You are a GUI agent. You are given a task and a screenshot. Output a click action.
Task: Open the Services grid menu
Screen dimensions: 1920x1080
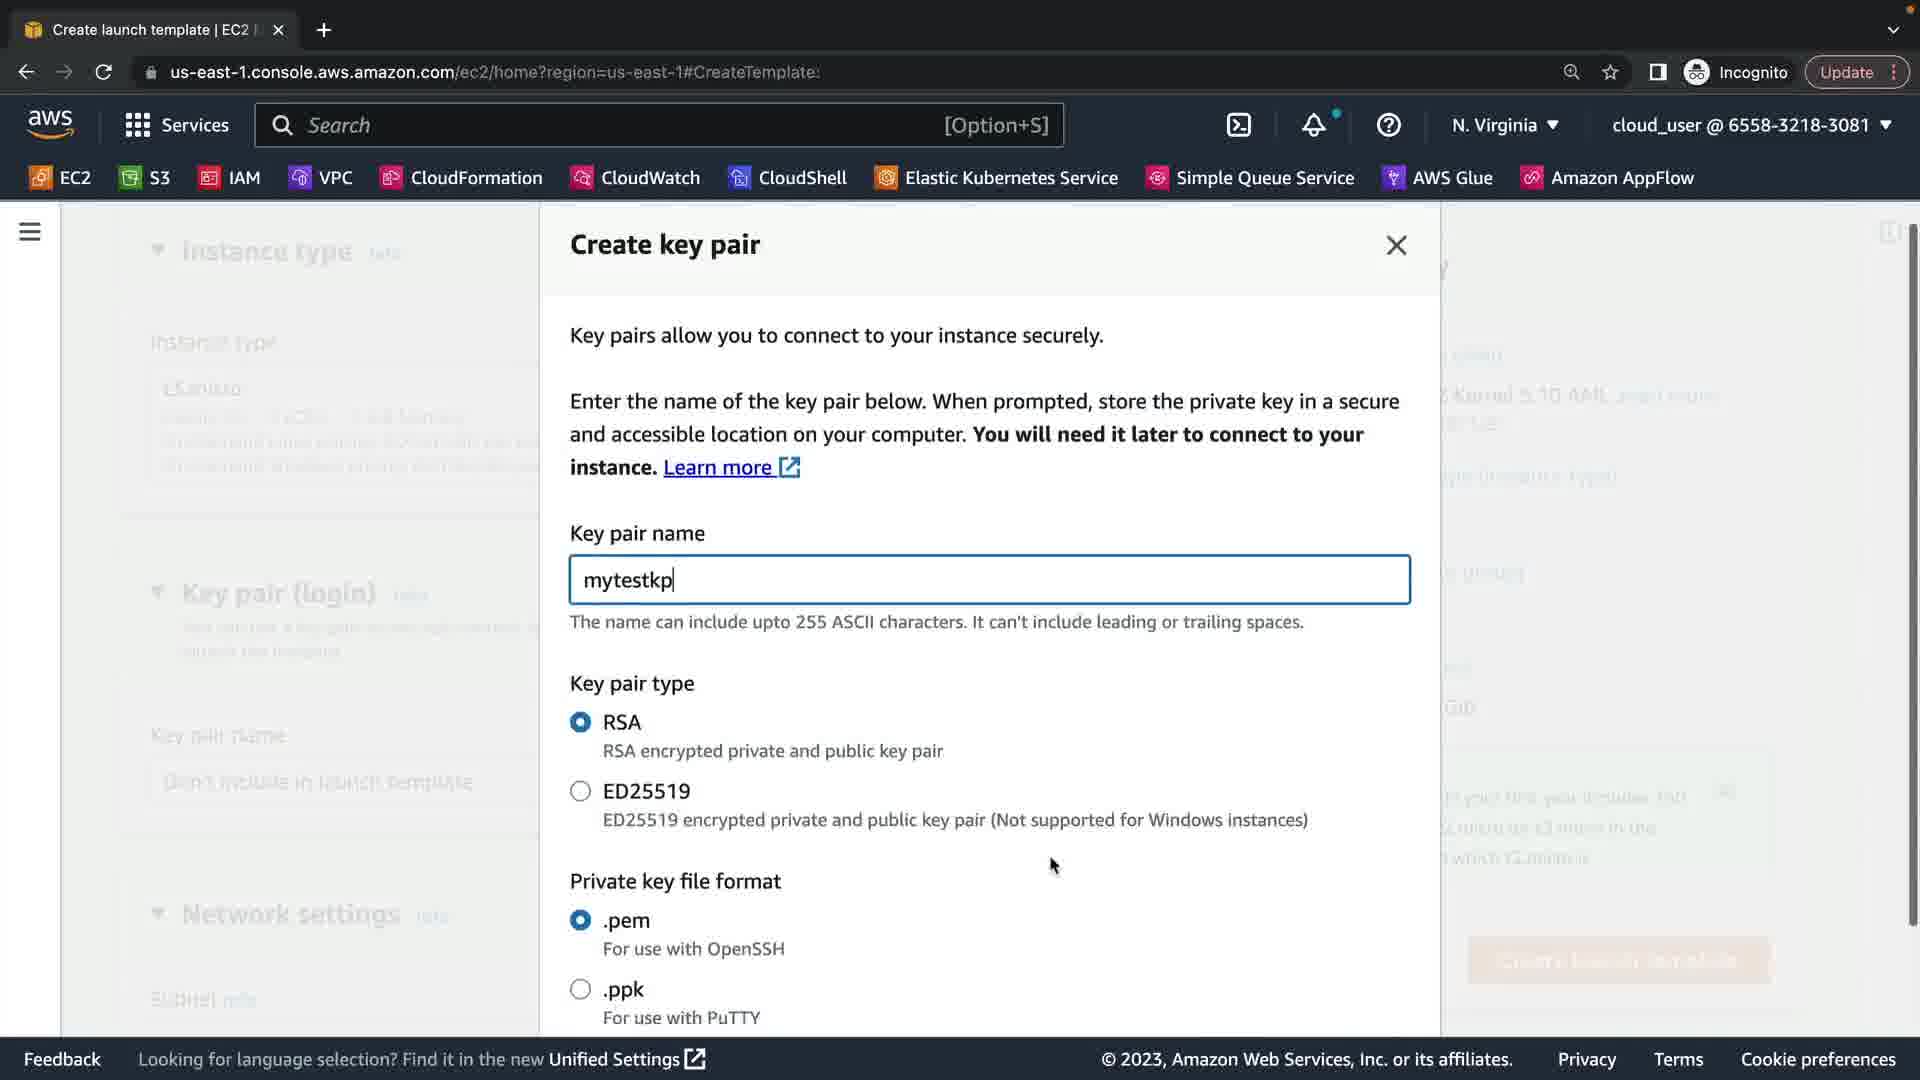(x=177, y=125)
